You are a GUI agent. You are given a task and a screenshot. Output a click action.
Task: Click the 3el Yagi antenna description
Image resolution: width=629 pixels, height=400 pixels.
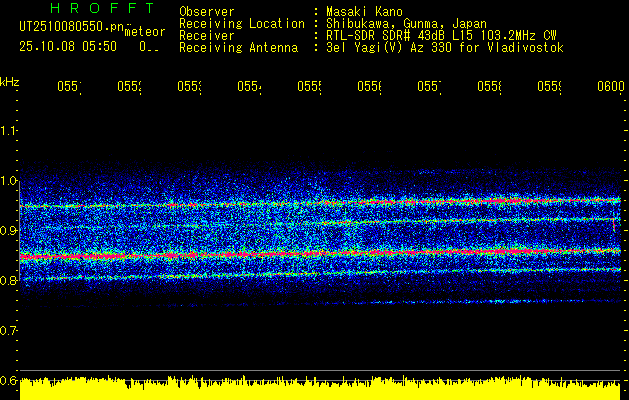pos(445,48)
